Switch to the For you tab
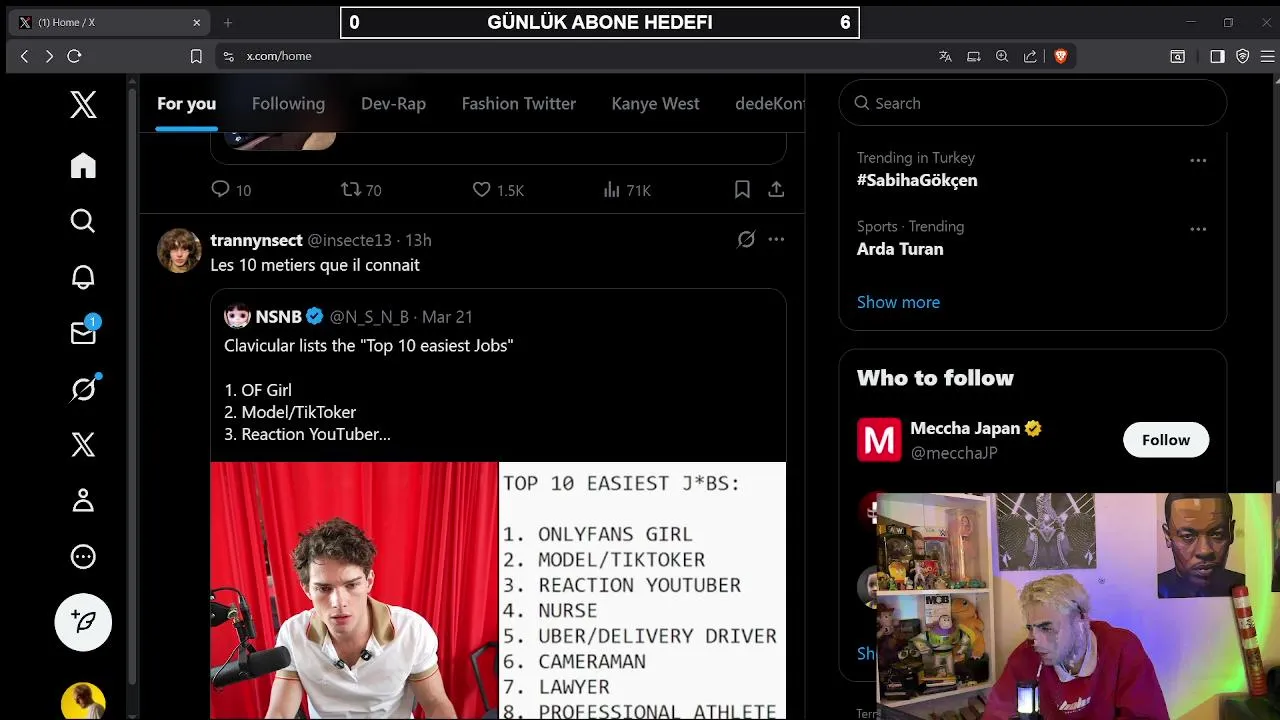Viewport: 1280px width, 720px height. pyautogui.click(x=186, y=104)
